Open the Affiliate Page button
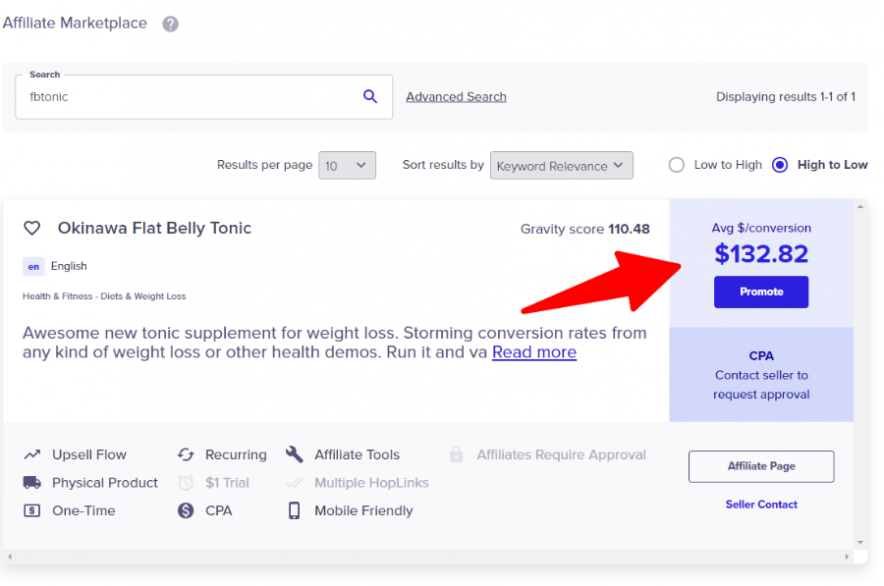 (x=761, y=466)
